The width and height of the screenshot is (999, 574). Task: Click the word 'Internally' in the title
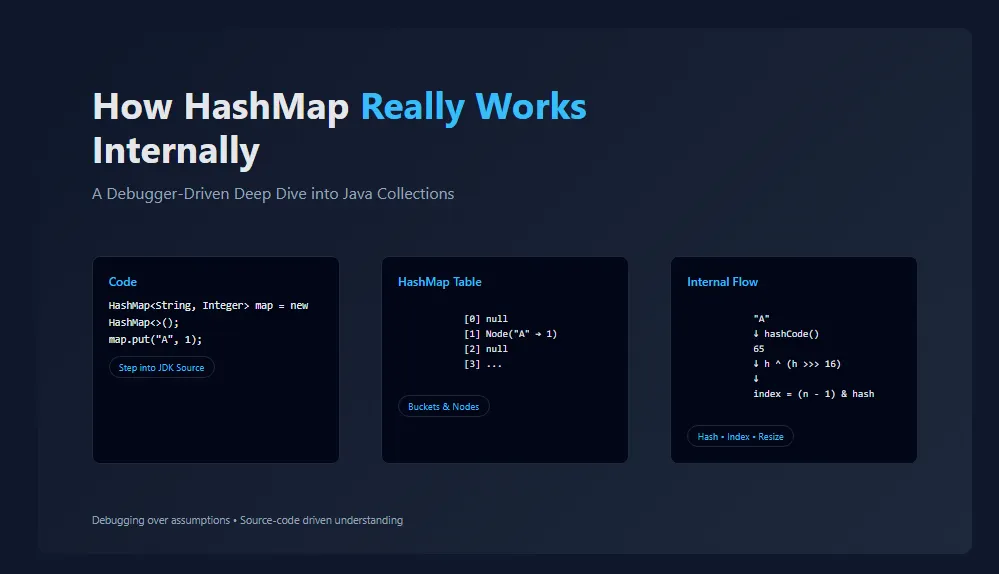pyautogui.click(x=176, y=151)
